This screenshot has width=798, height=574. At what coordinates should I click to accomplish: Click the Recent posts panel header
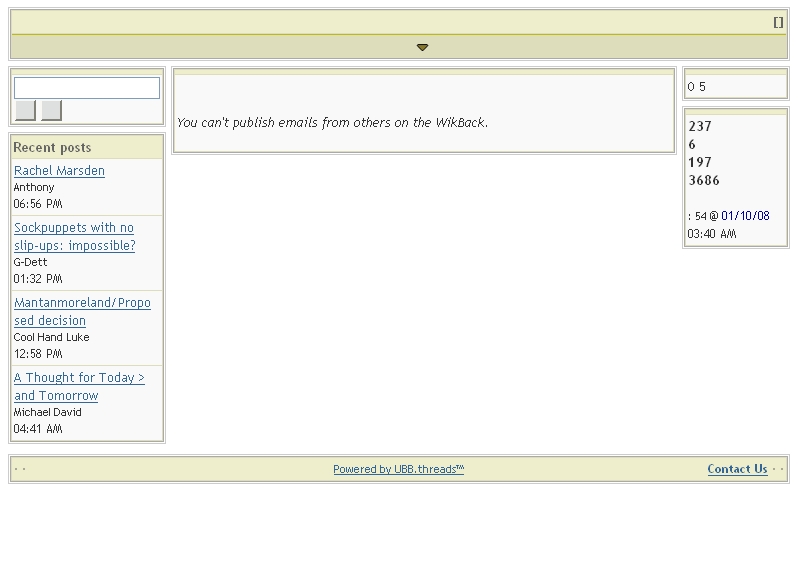pyautogui.click(x=52, y=148)
